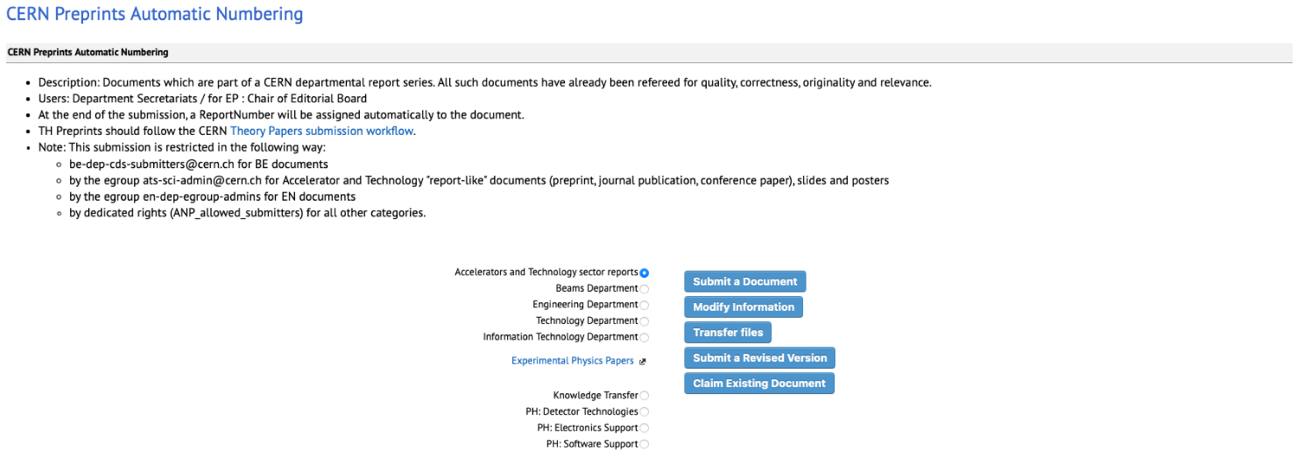The image size is (1297, 474).
Task: Click the Knowledge Transfer label text
Action: pos(595,395)
